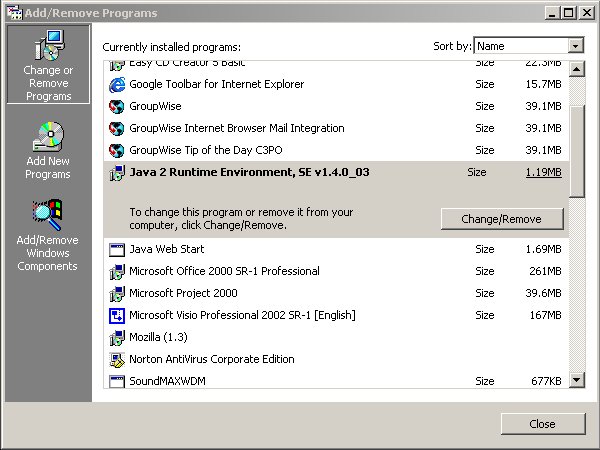Open the Add New Programs pane
Viewport: 600px width, 450px height.
click(48, 150)
